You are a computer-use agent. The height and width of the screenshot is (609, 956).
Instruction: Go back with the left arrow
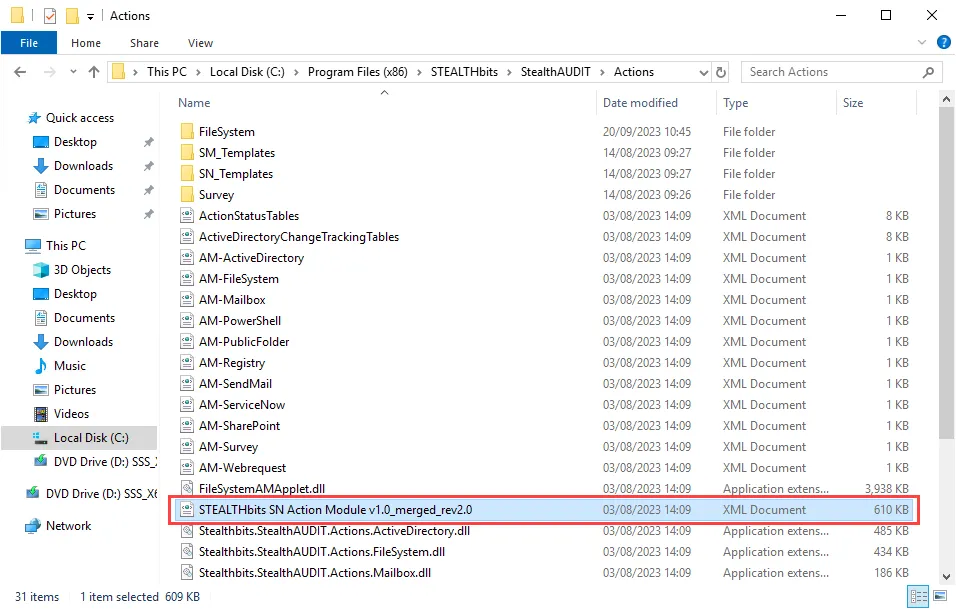20,72
